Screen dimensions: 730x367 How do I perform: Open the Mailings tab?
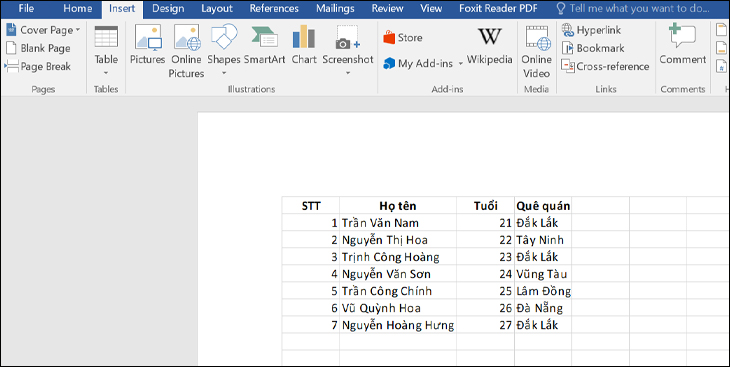(x=335, y=8)
